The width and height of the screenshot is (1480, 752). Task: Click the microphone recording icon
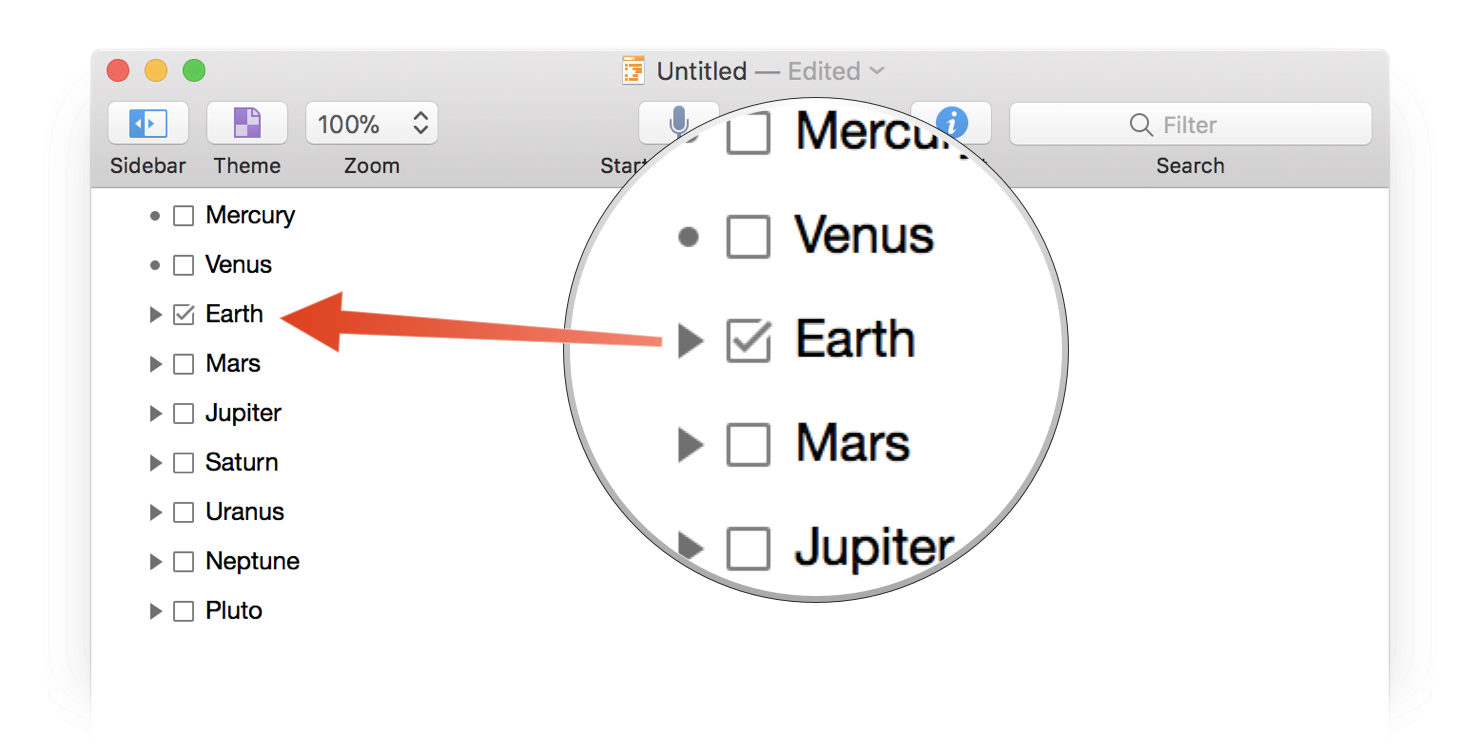[678, 123]
